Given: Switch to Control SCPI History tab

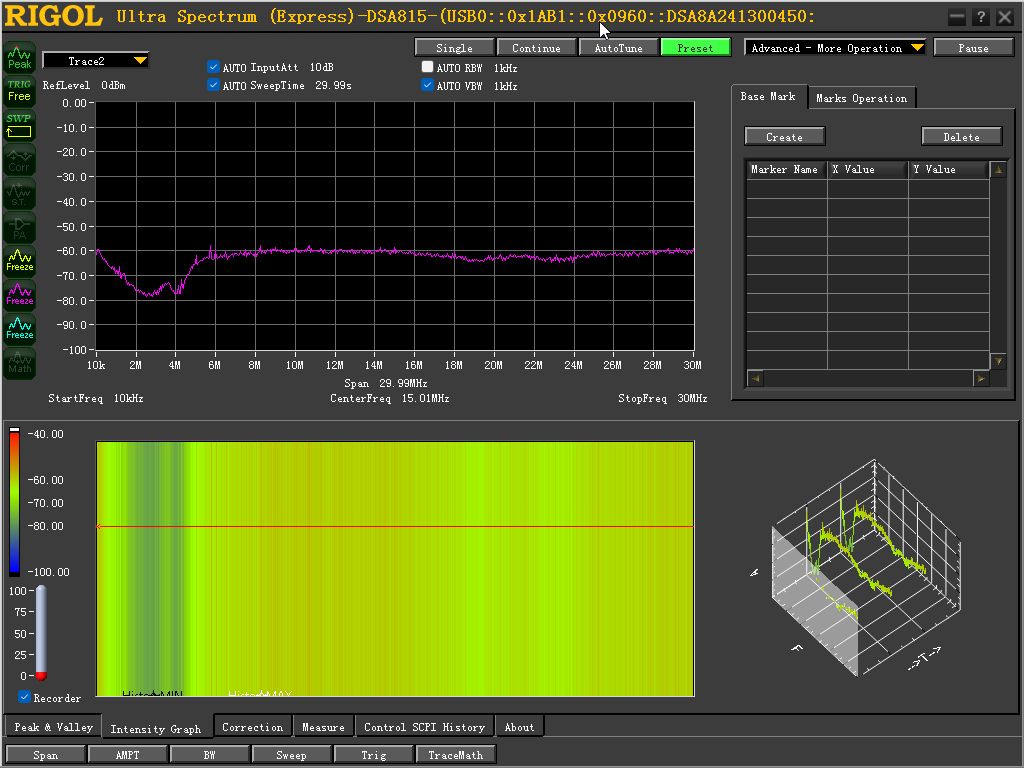Looking at the screenshot, I should pos(424,727).
